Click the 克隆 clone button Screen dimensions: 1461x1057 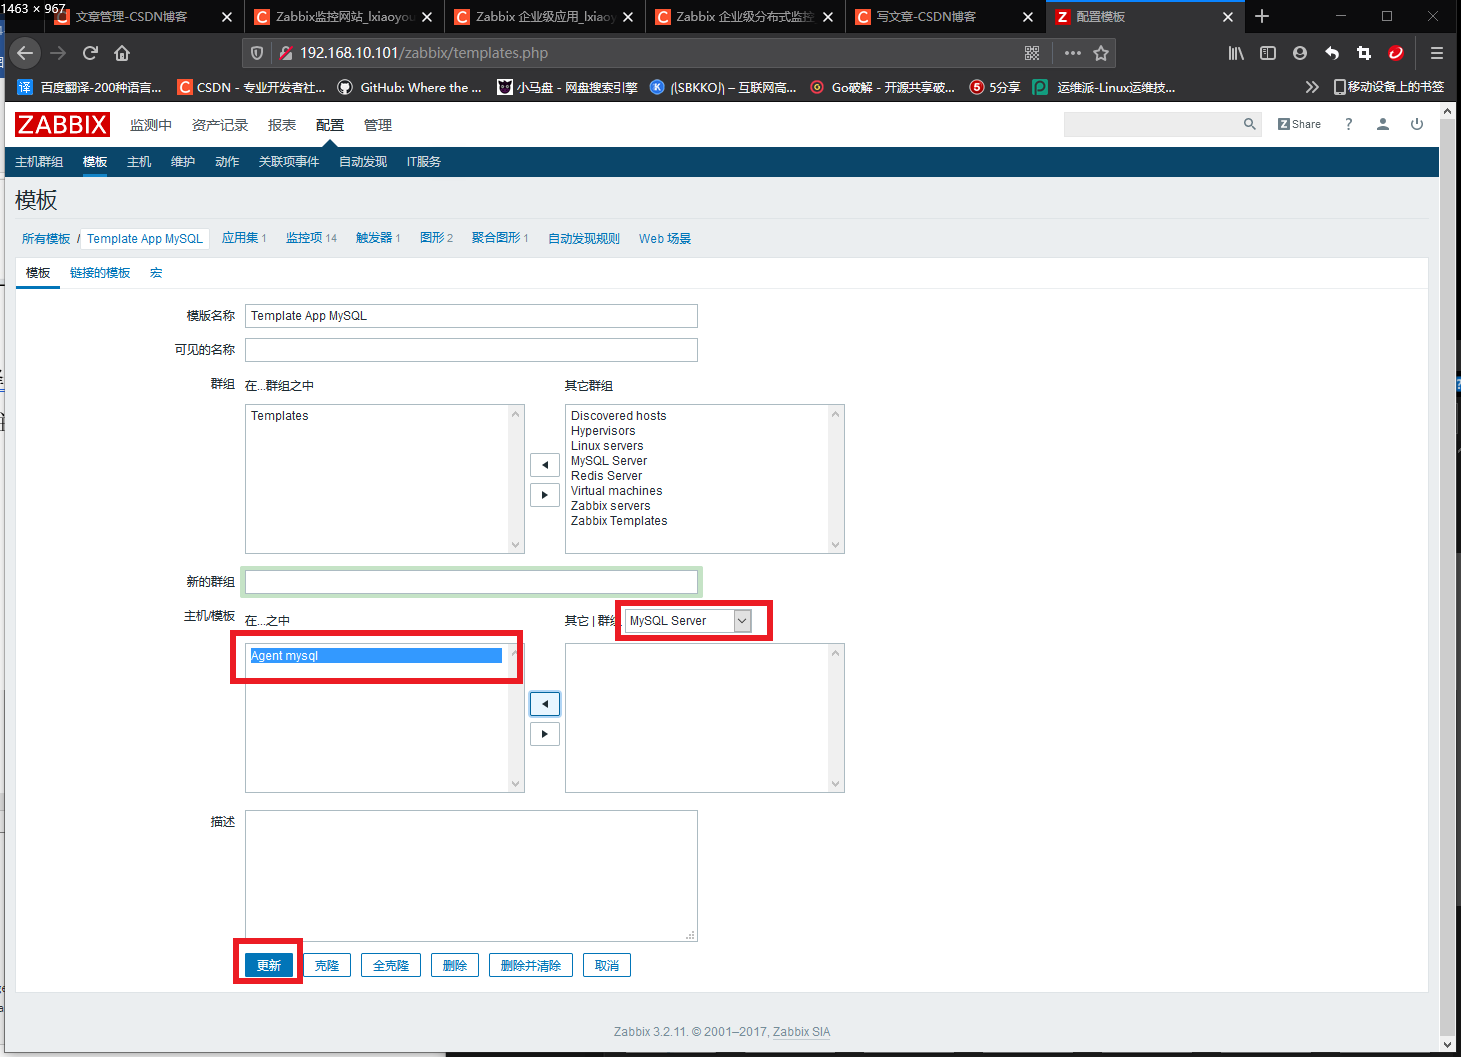click(327, 965)
